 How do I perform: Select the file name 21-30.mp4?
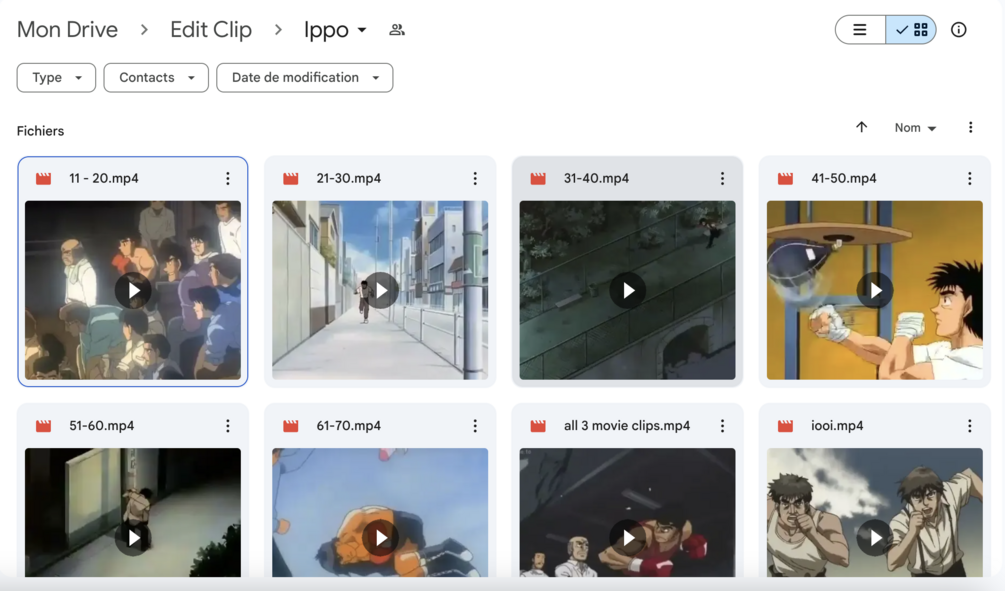349,179
